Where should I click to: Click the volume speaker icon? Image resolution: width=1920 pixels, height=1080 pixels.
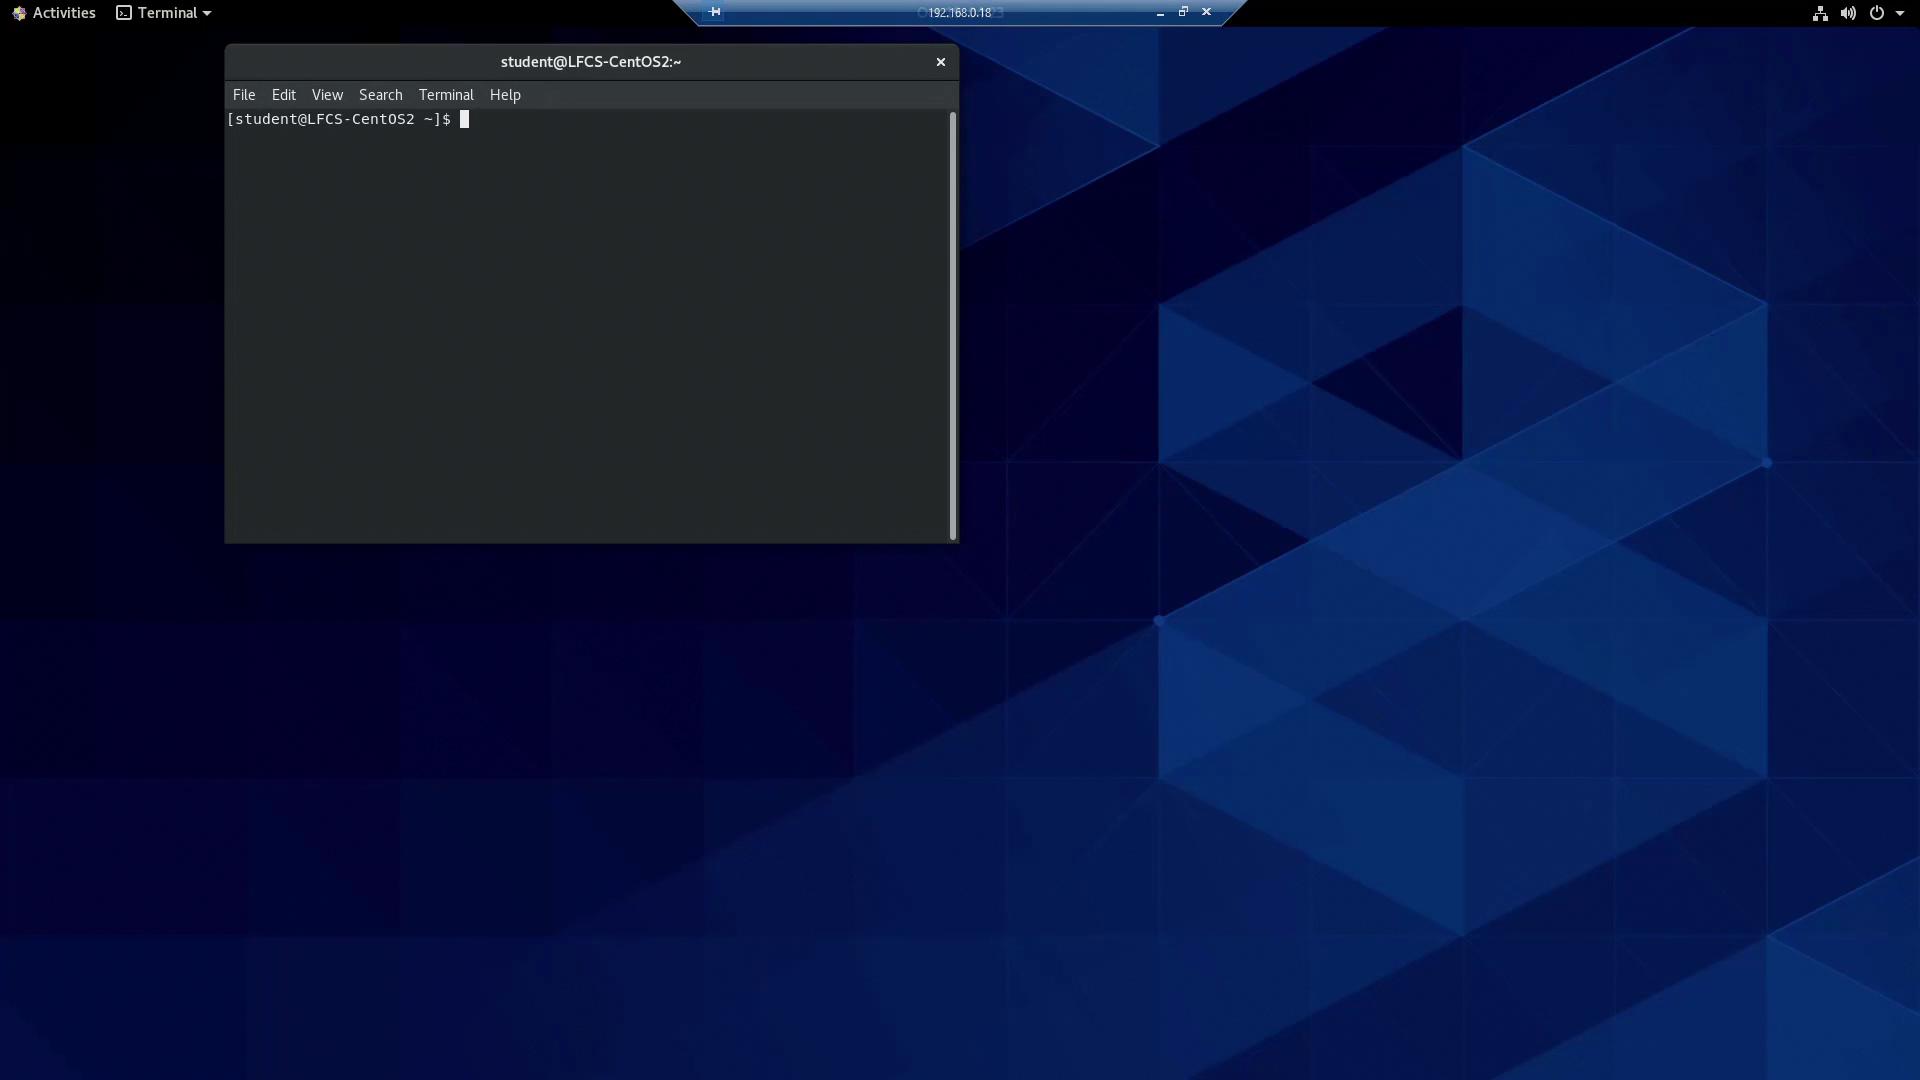1848,13
